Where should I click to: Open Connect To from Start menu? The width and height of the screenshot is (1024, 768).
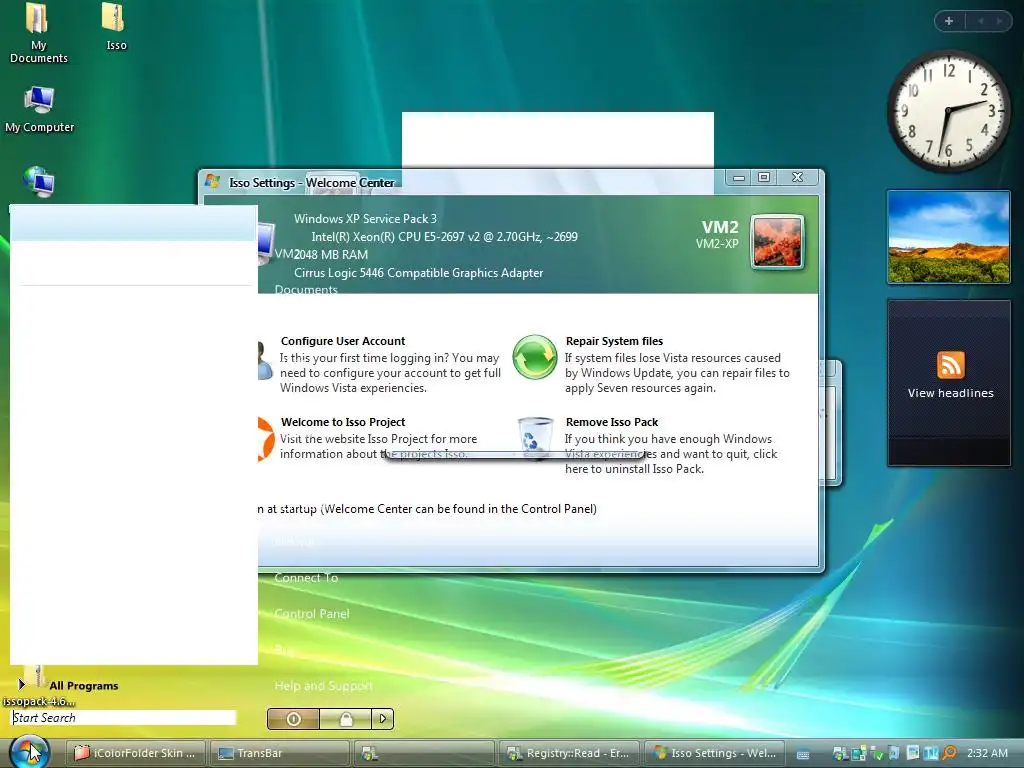306,578
